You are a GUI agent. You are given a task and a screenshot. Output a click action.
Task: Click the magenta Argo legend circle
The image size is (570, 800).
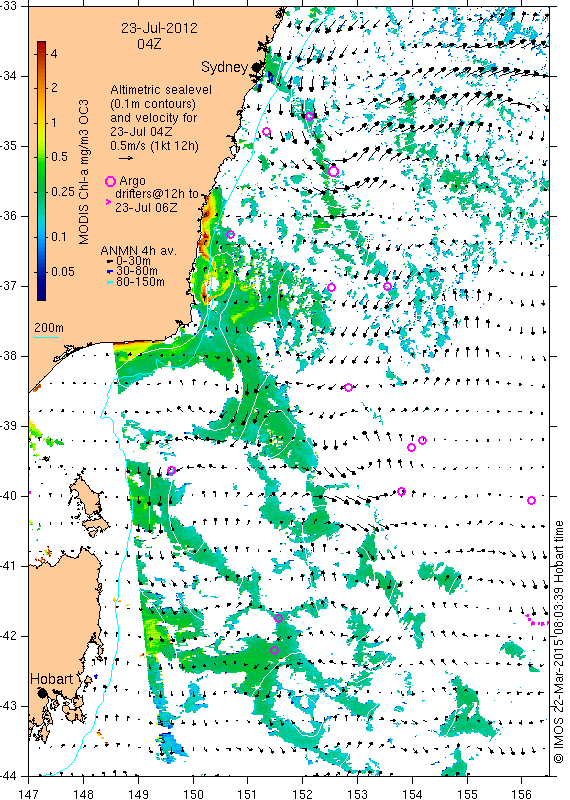(110, 181)
